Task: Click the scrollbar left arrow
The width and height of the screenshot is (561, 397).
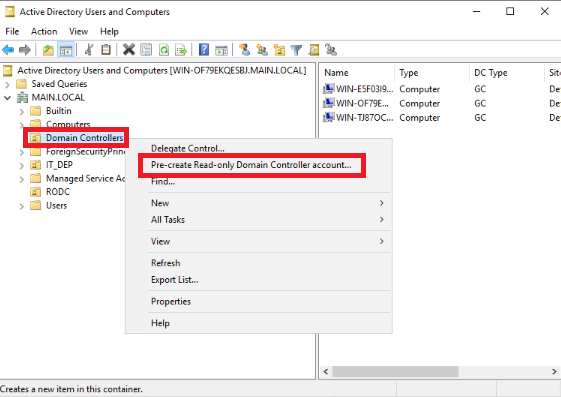Action: [326, 372]
